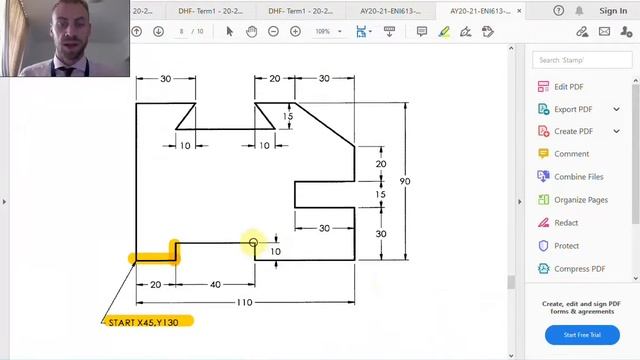Click tools pane scrollbar thumb

point(636,154)
